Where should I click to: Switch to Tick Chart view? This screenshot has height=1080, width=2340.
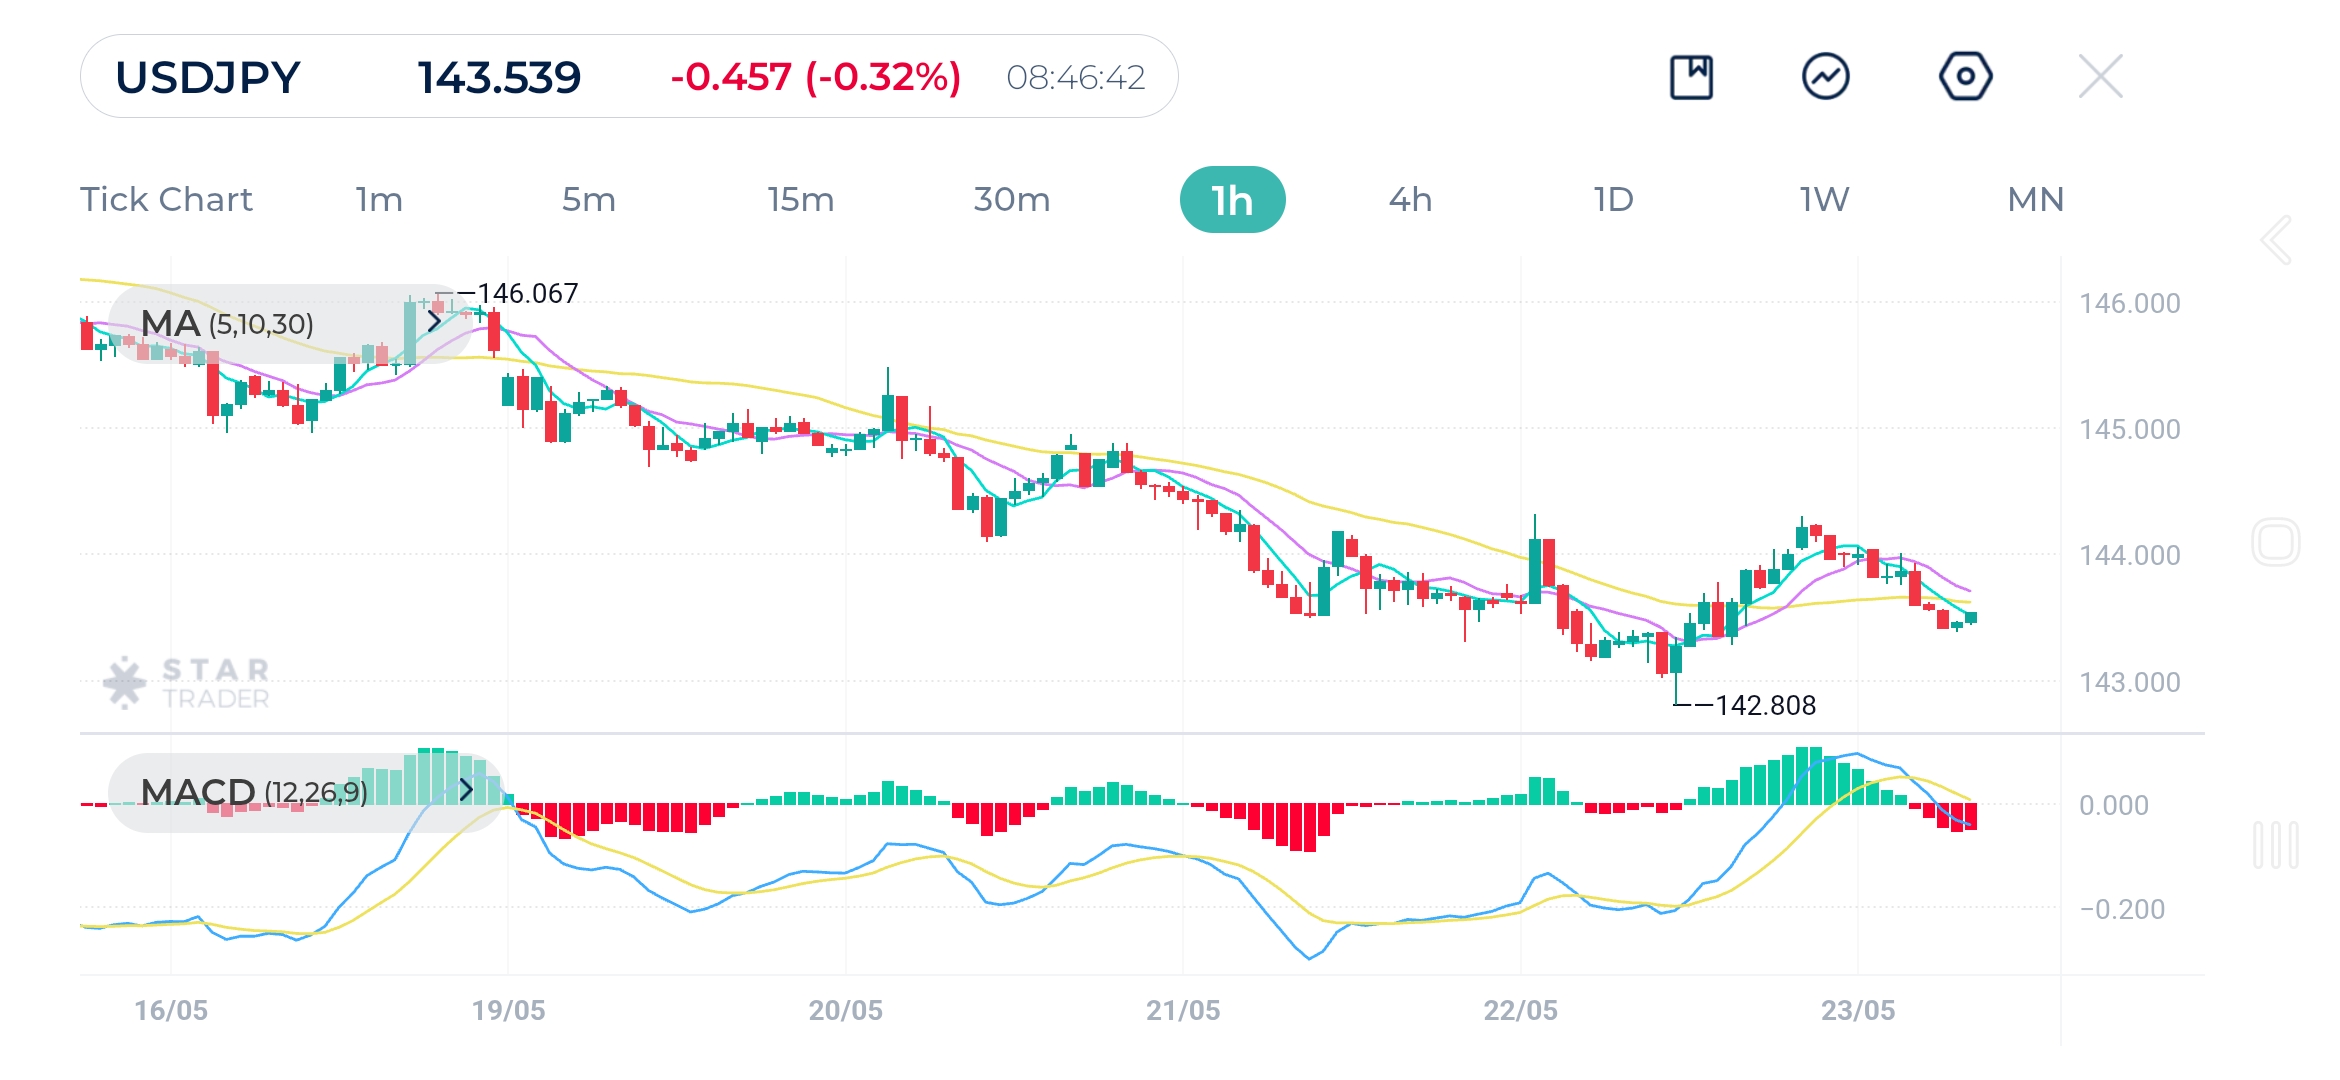[167, 200]
